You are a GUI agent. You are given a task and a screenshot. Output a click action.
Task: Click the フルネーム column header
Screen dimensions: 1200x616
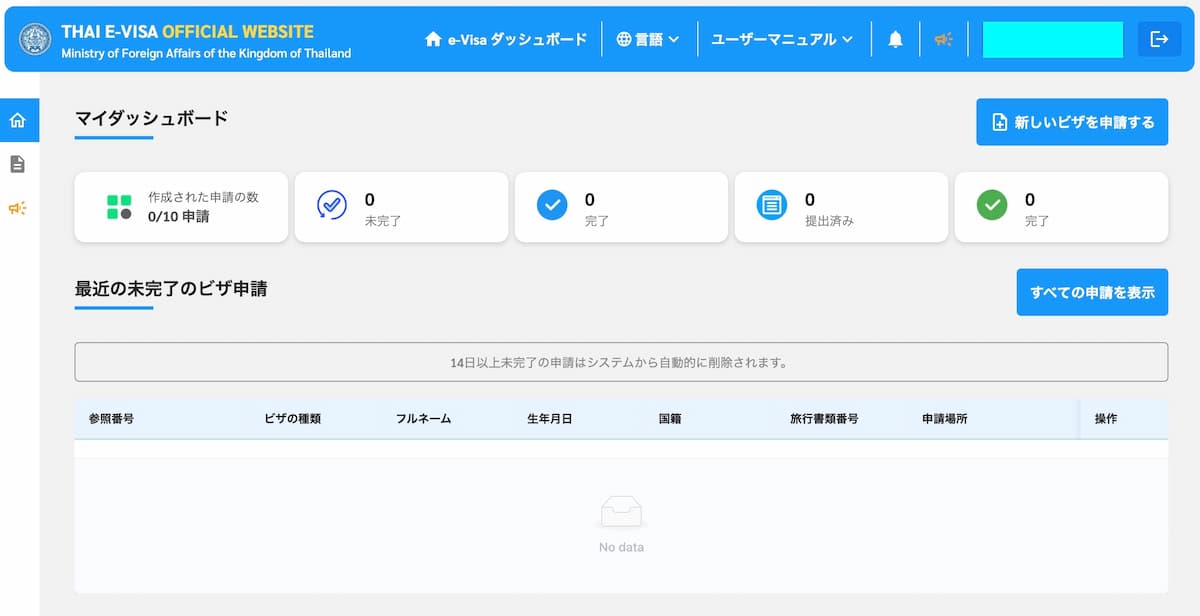[424, 419]
